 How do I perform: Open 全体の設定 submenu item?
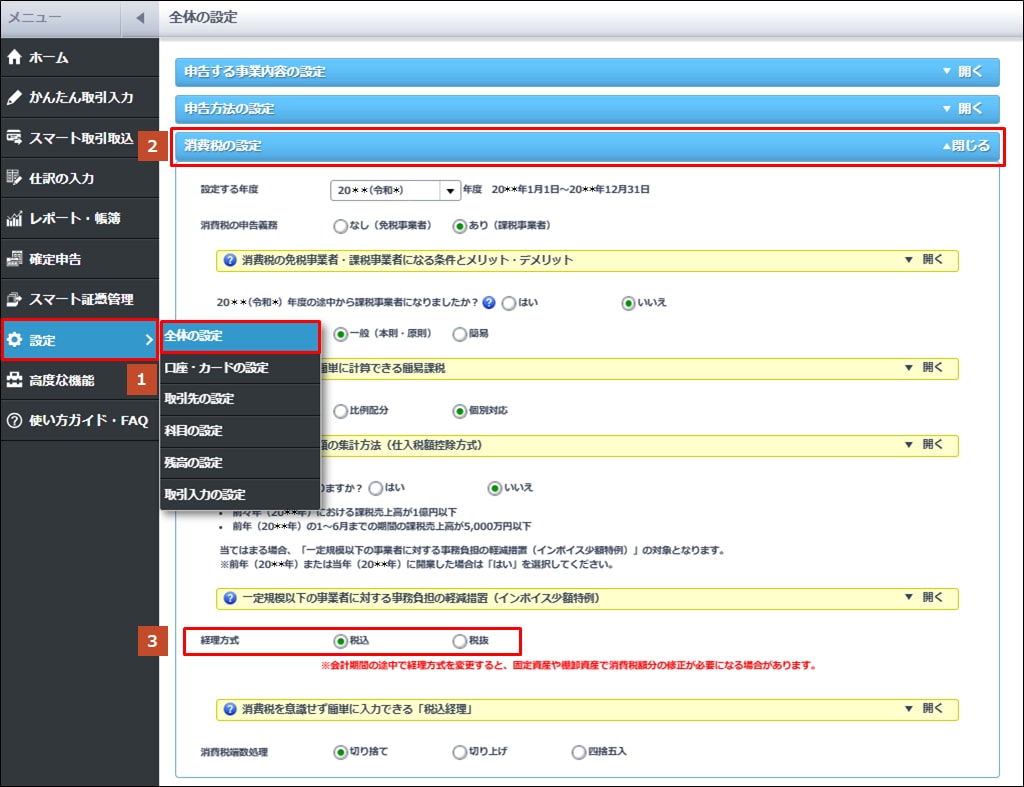pos(240,336)
